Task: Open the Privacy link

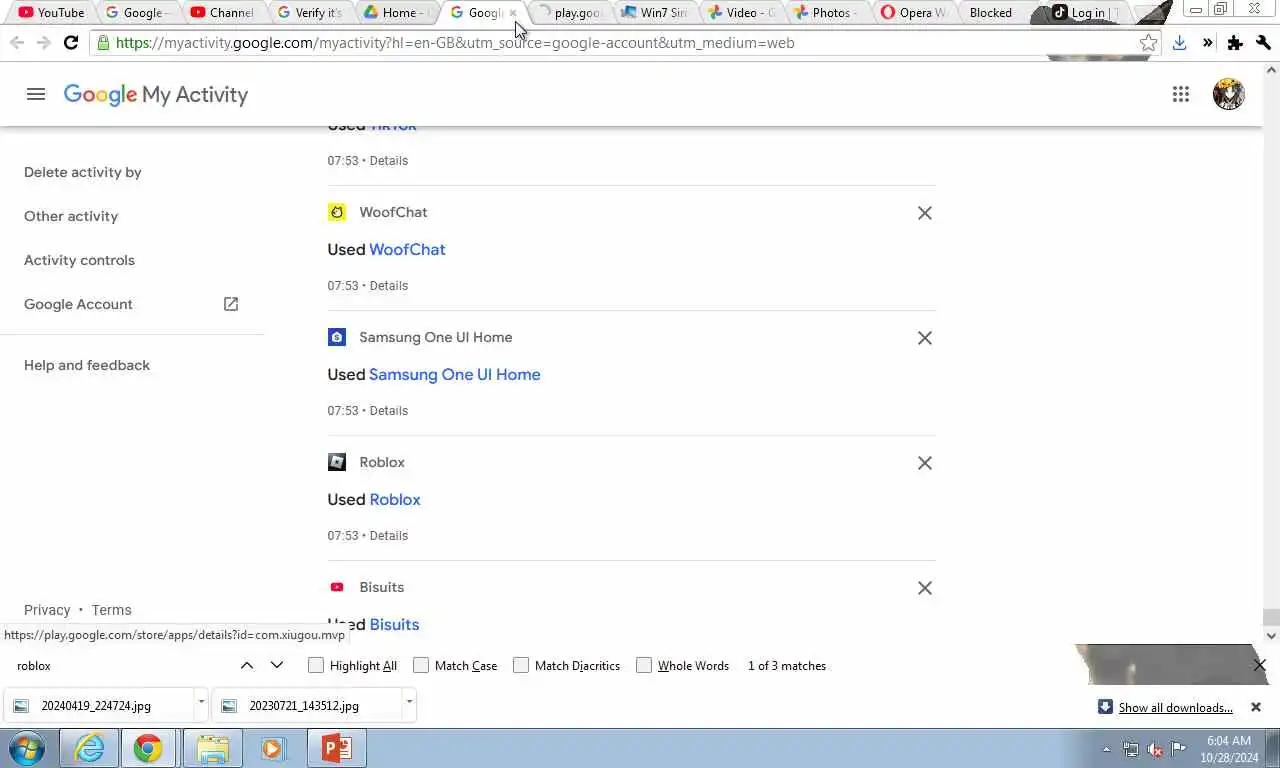Action: point(47,610)
